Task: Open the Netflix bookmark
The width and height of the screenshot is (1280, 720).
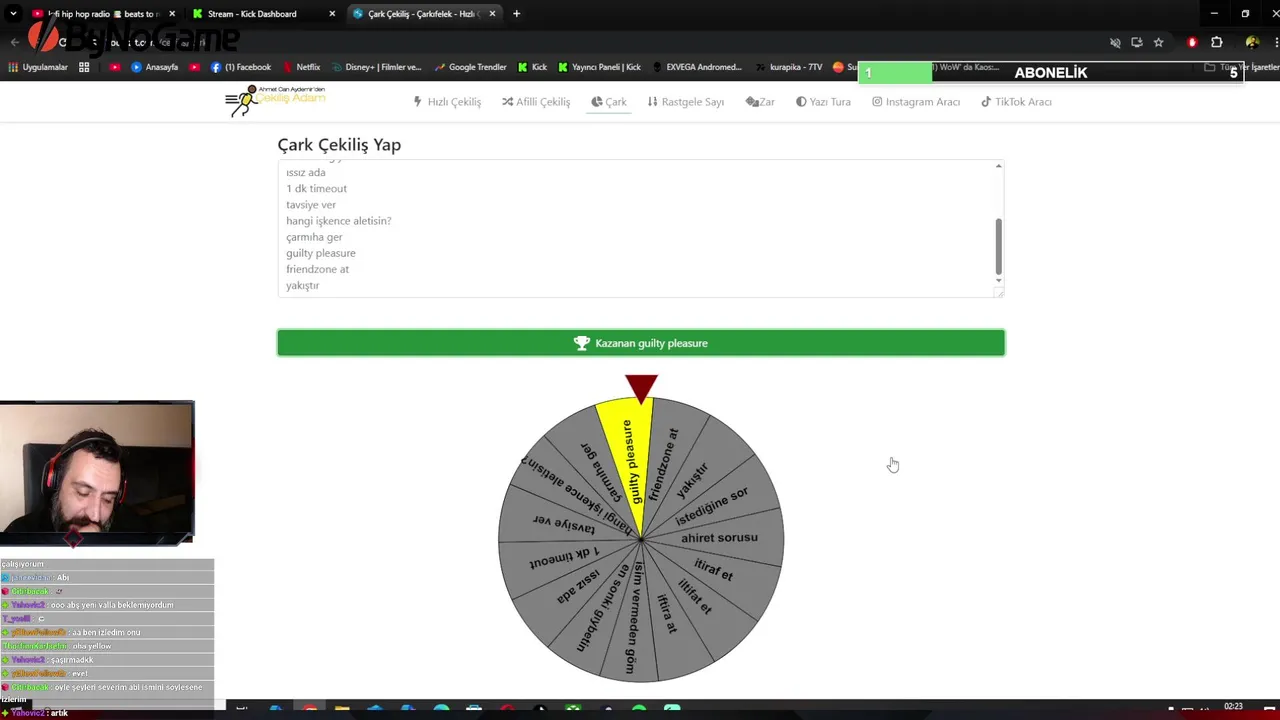Action: click(x=301, y=67)
